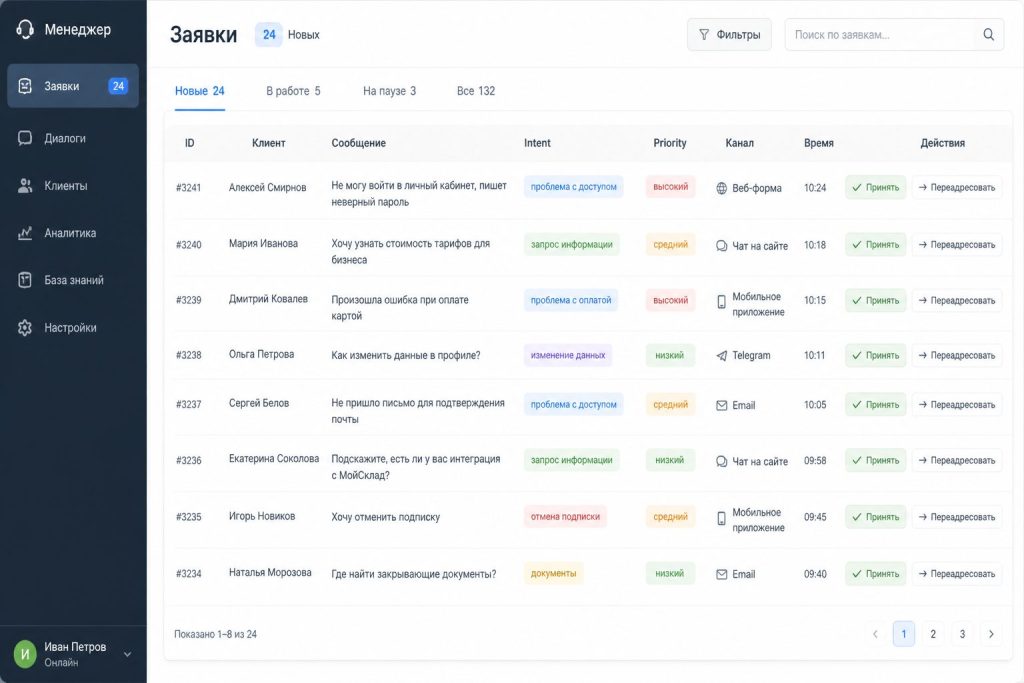Accept request #3234 with Принять

click(x=875, y=574)
